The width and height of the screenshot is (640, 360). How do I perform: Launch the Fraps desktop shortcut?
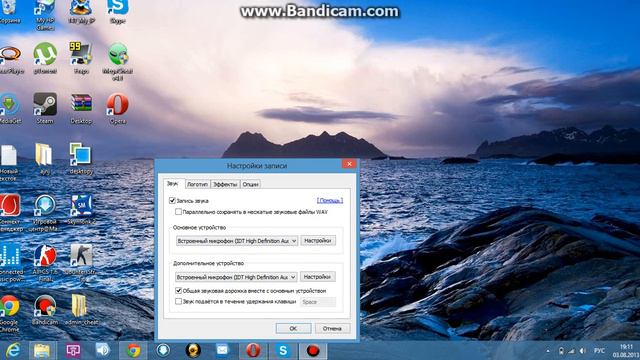coord(81,58)
